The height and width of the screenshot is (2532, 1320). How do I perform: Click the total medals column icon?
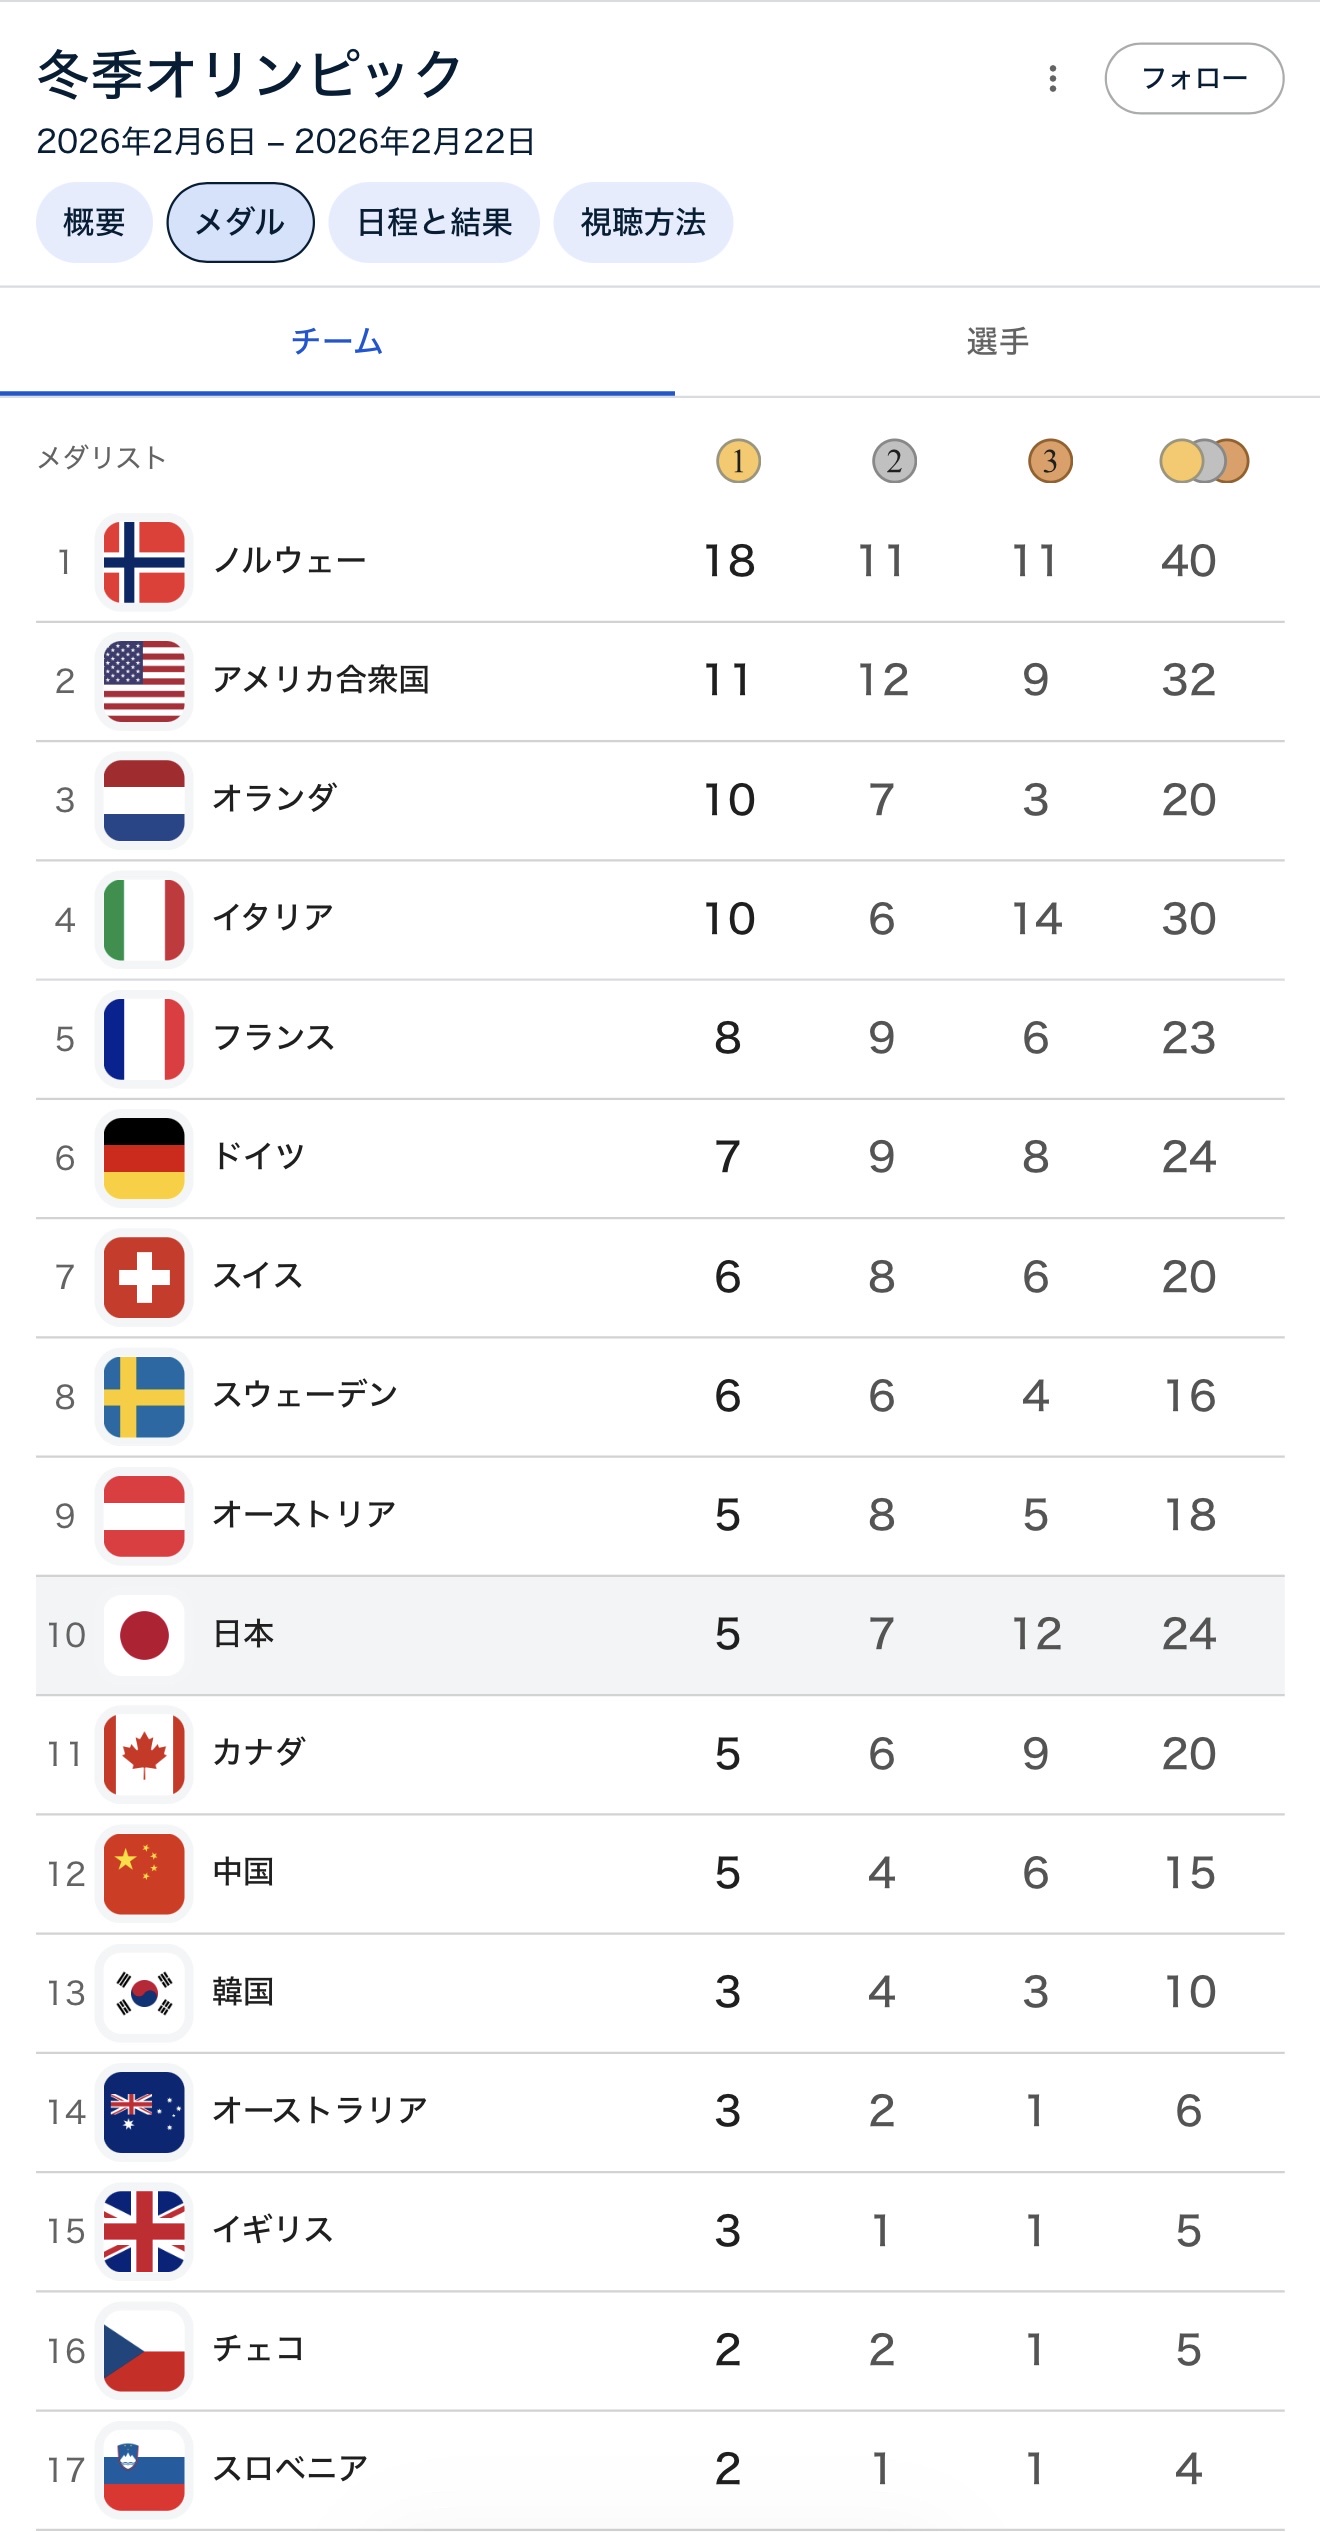click(x=1204, y=461)
